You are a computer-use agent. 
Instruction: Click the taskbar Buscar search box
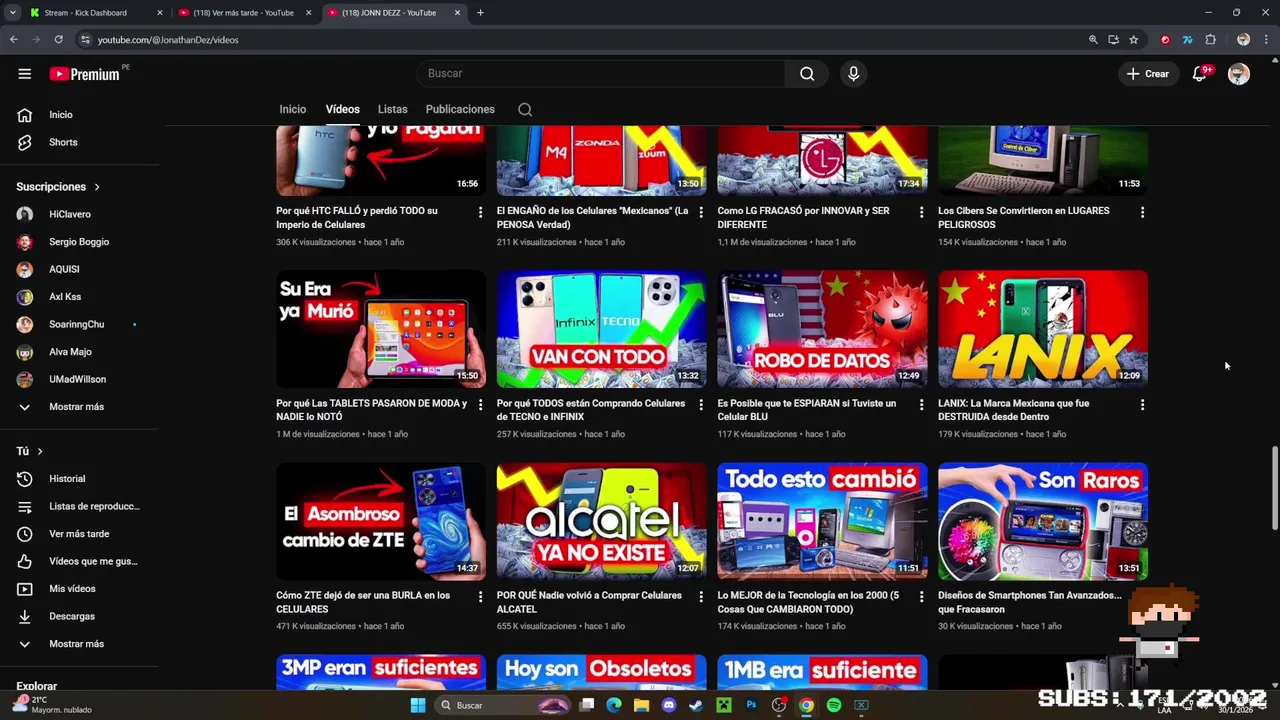tap(503, 705)
